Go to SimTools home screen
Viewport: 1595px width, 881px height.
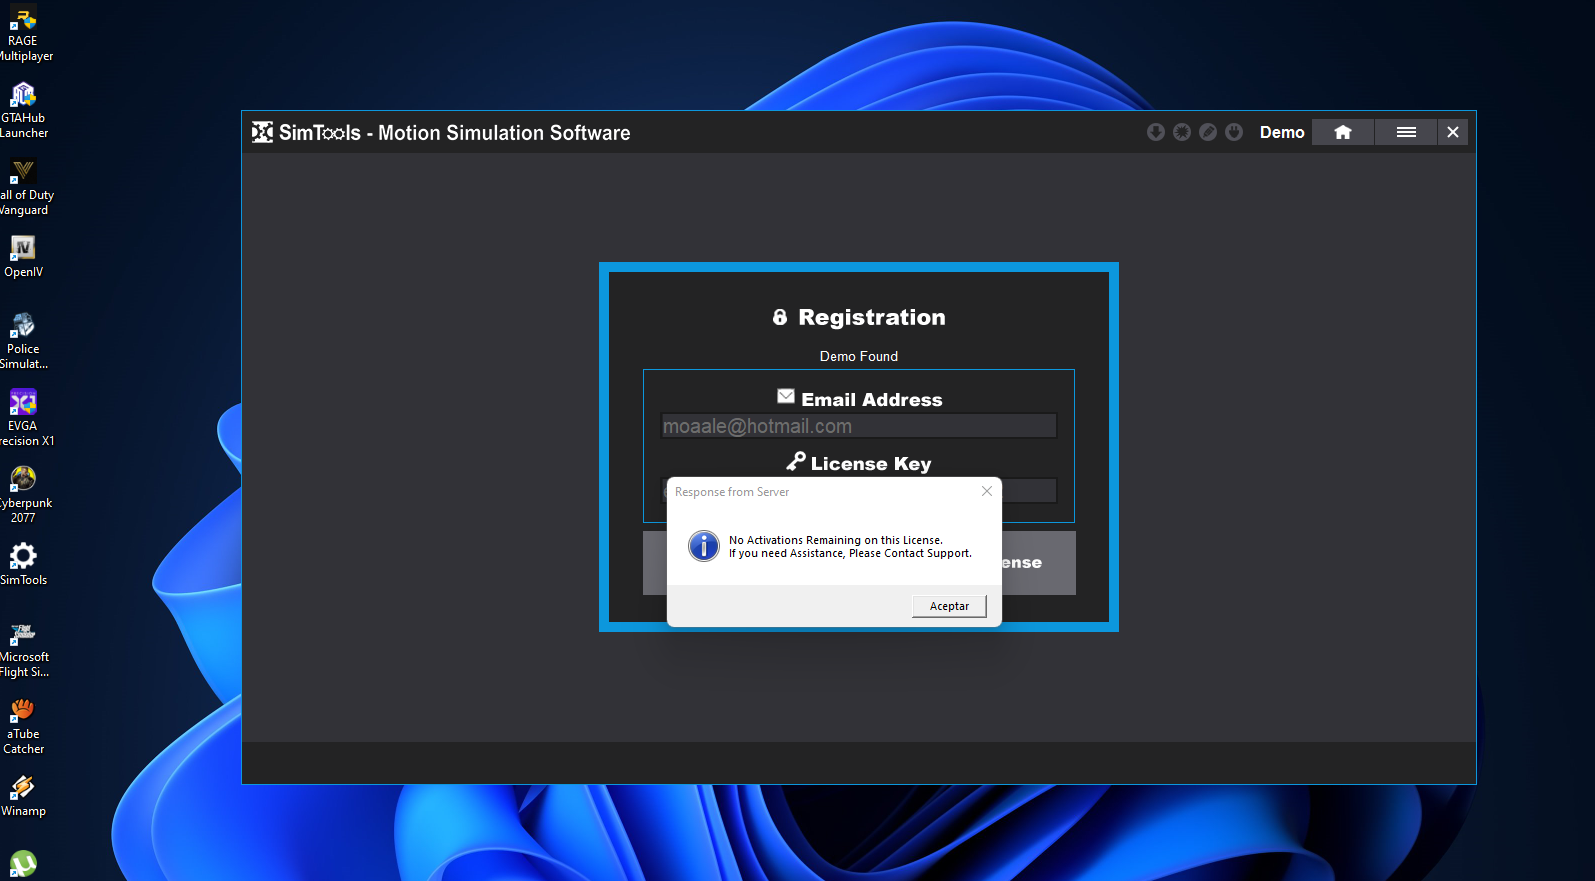click(1342, 132)
